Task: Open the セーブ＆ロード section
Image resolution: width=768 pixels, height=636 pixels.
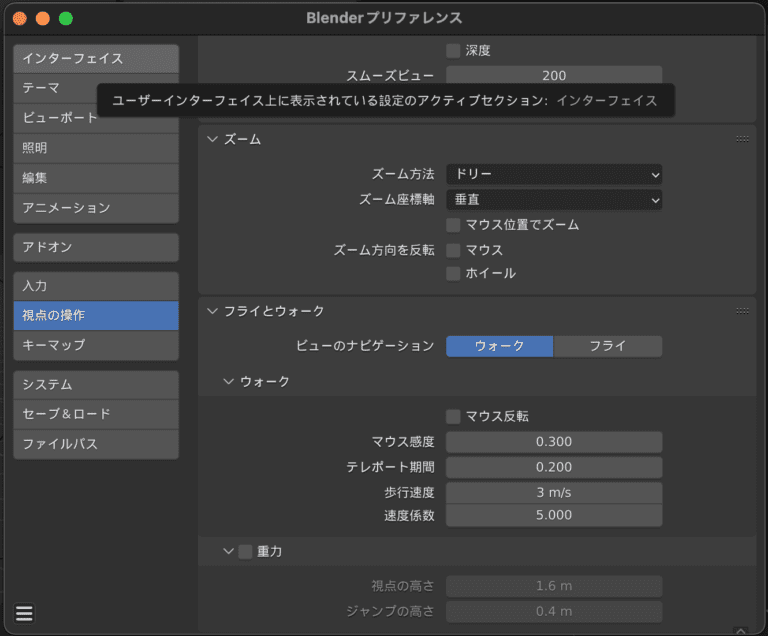Action: coord(96,415)
